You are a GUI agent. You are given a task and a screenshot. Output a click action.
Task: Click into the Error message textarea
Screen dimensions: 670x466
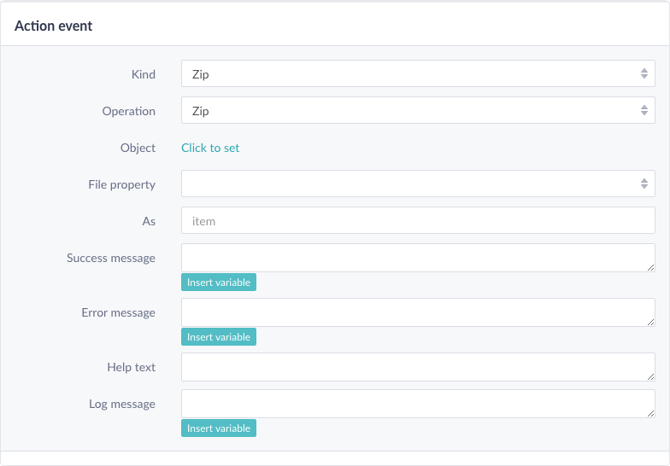pos(418,312)
